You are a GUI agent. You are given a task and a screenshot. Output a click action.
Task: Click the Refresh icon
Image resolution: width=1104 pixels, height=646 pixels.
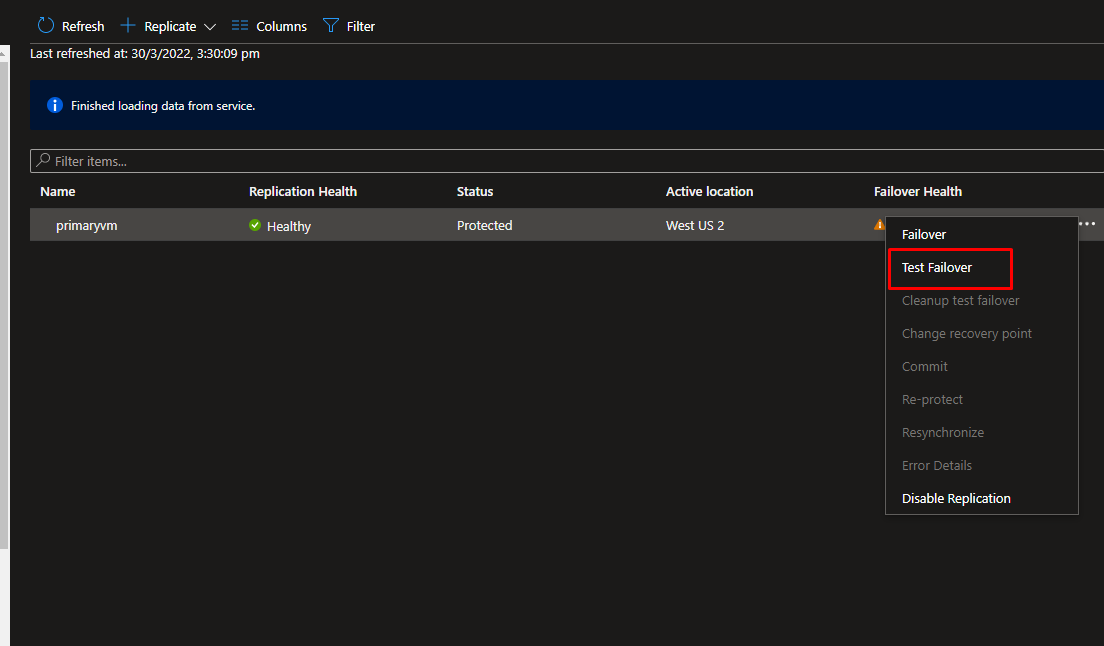(x=45, y=25)
